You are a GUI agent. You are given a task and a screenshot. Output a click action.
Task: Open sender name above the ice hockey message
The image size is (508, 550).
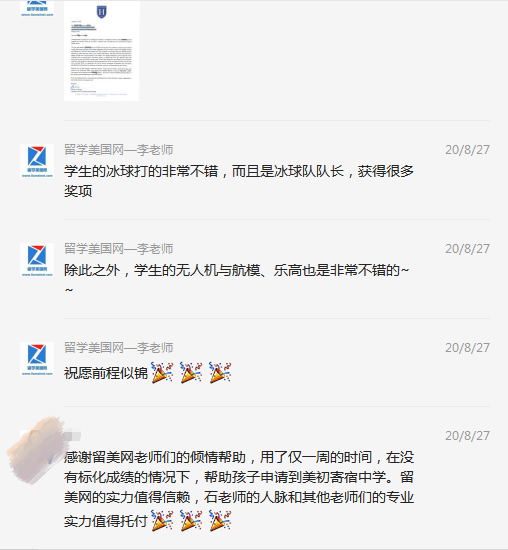[x=119, y=150]
